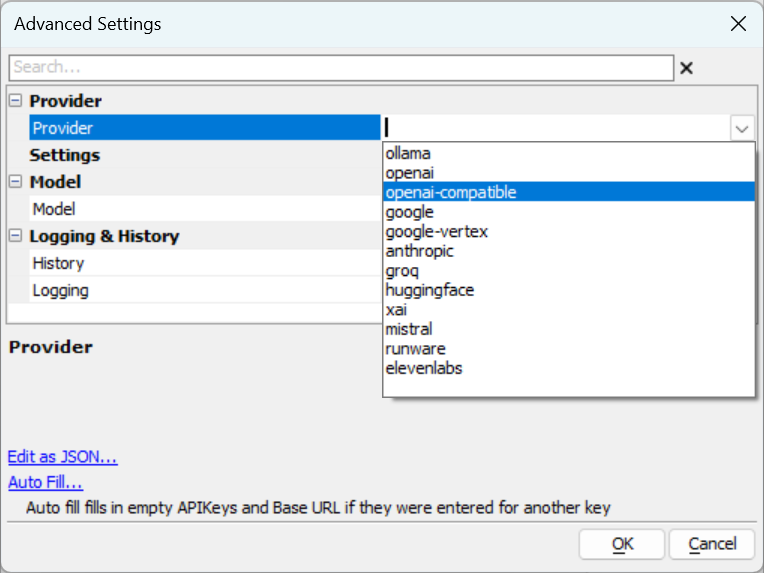Select google as the provider

569,212
